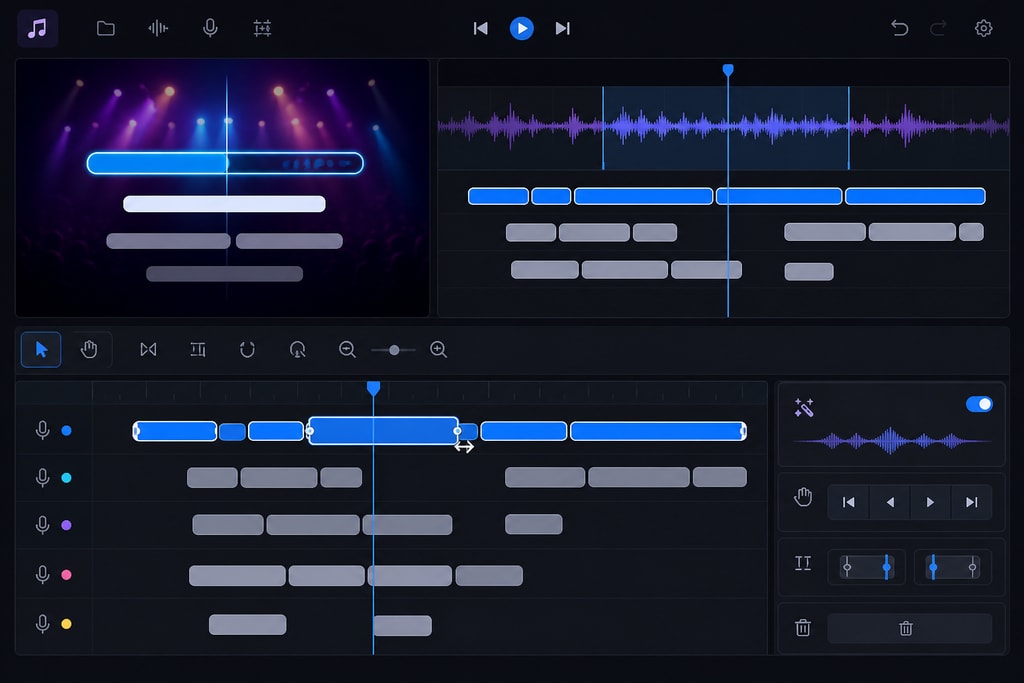Redo the last action
1024x683 pixels.
click(x=938, y=28)
